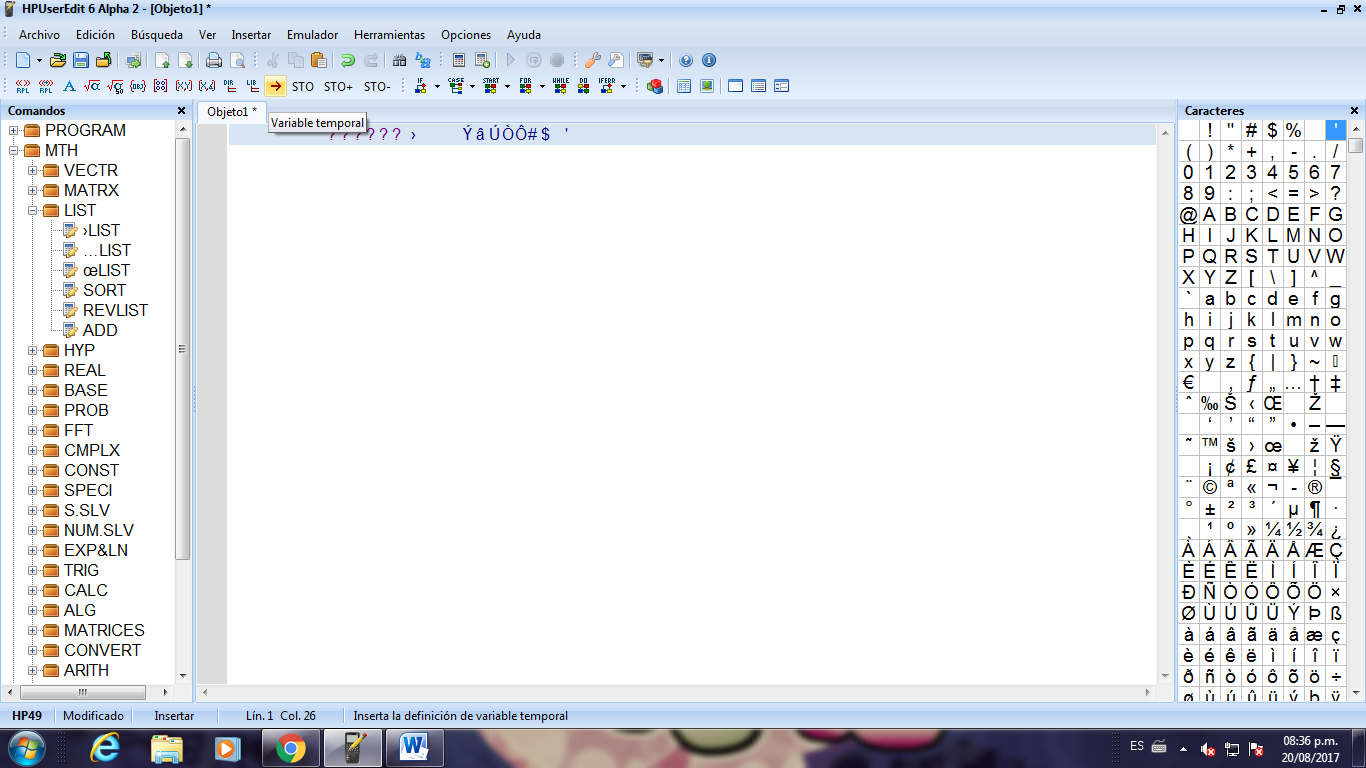The height and width of the screenshot is (768, 1366).
Task: Save with the blue floppy disk icon
Action: [81, 60]
